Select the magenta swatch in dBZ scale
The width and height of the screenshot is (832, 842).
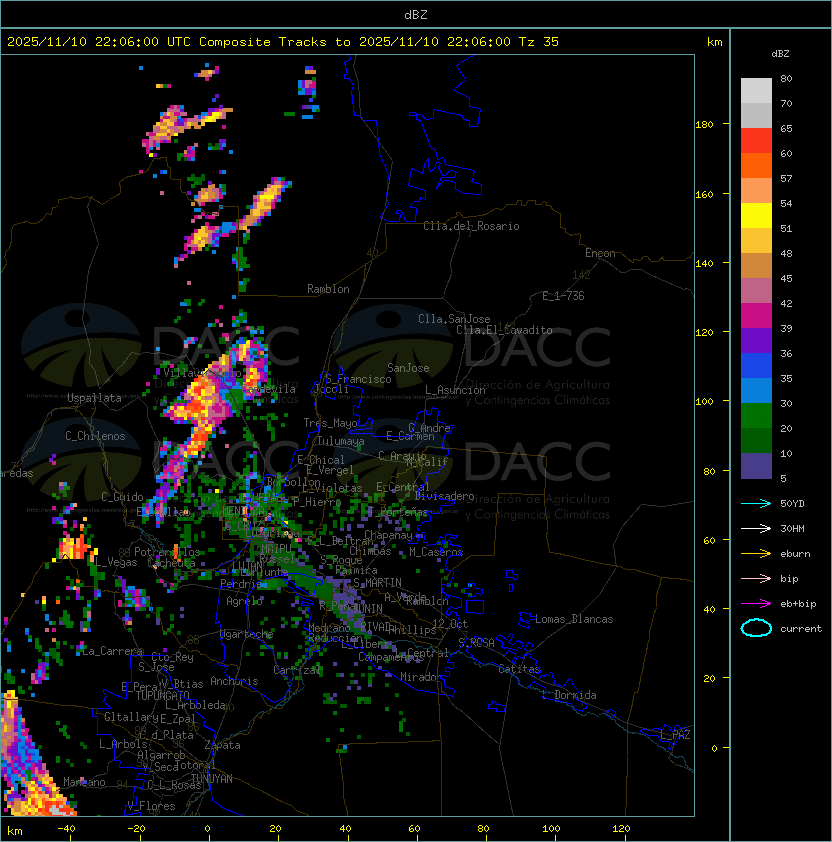coord(756,316)
